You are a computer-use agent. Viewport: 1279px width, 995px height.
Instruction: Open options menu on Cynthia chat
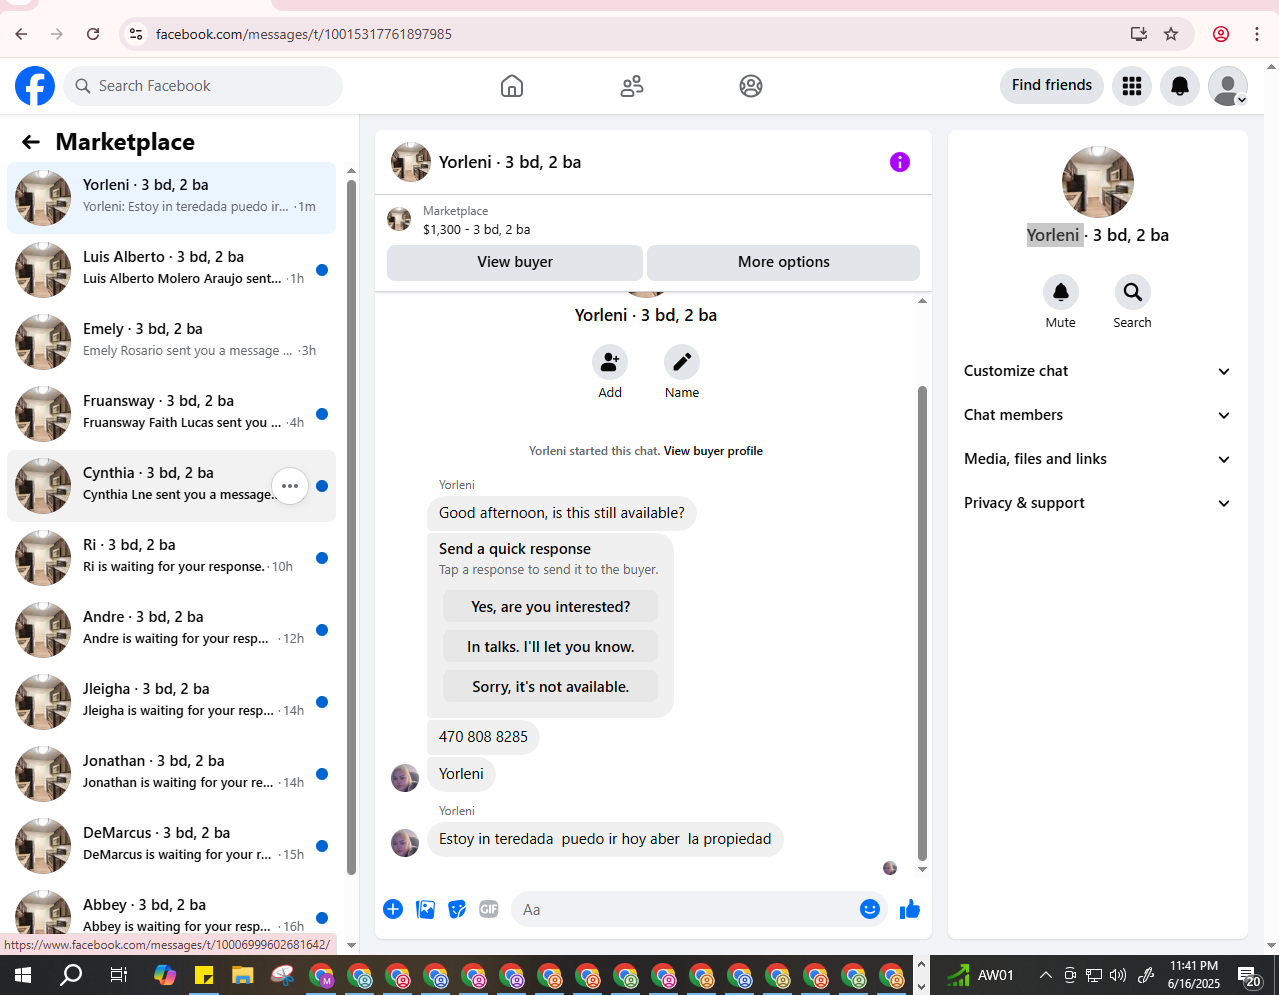click(x=290, y=486)
